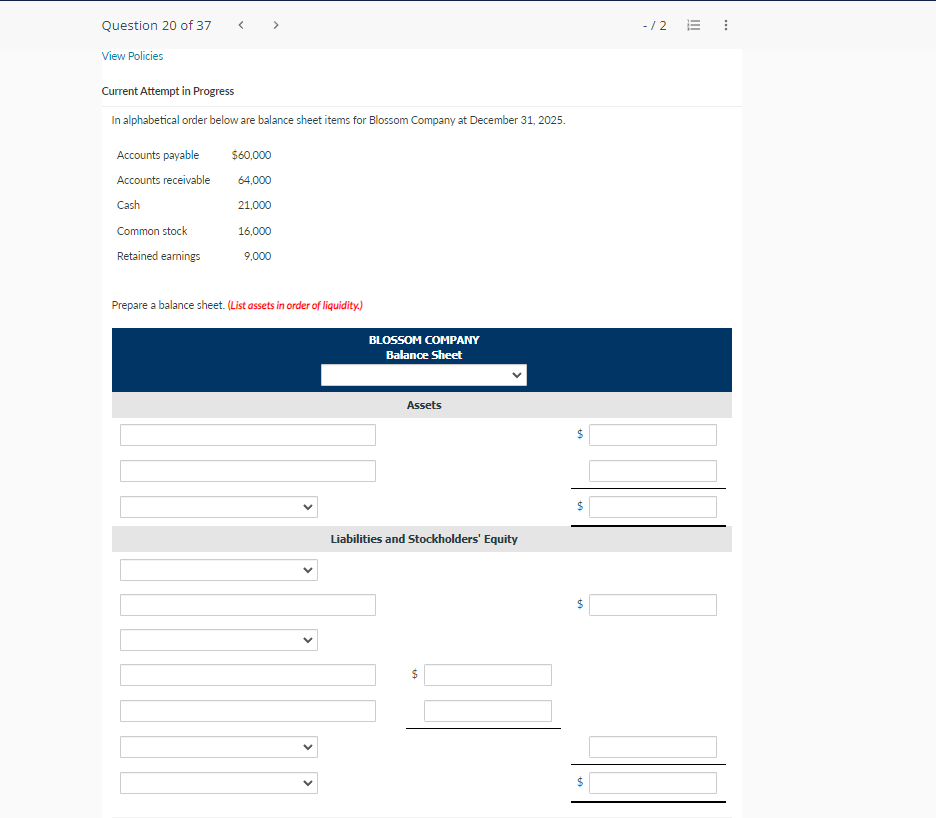This screenshot has height=818, width=936.
Task: Click the score indicator showing - / 2
Action: click(655, 25)
